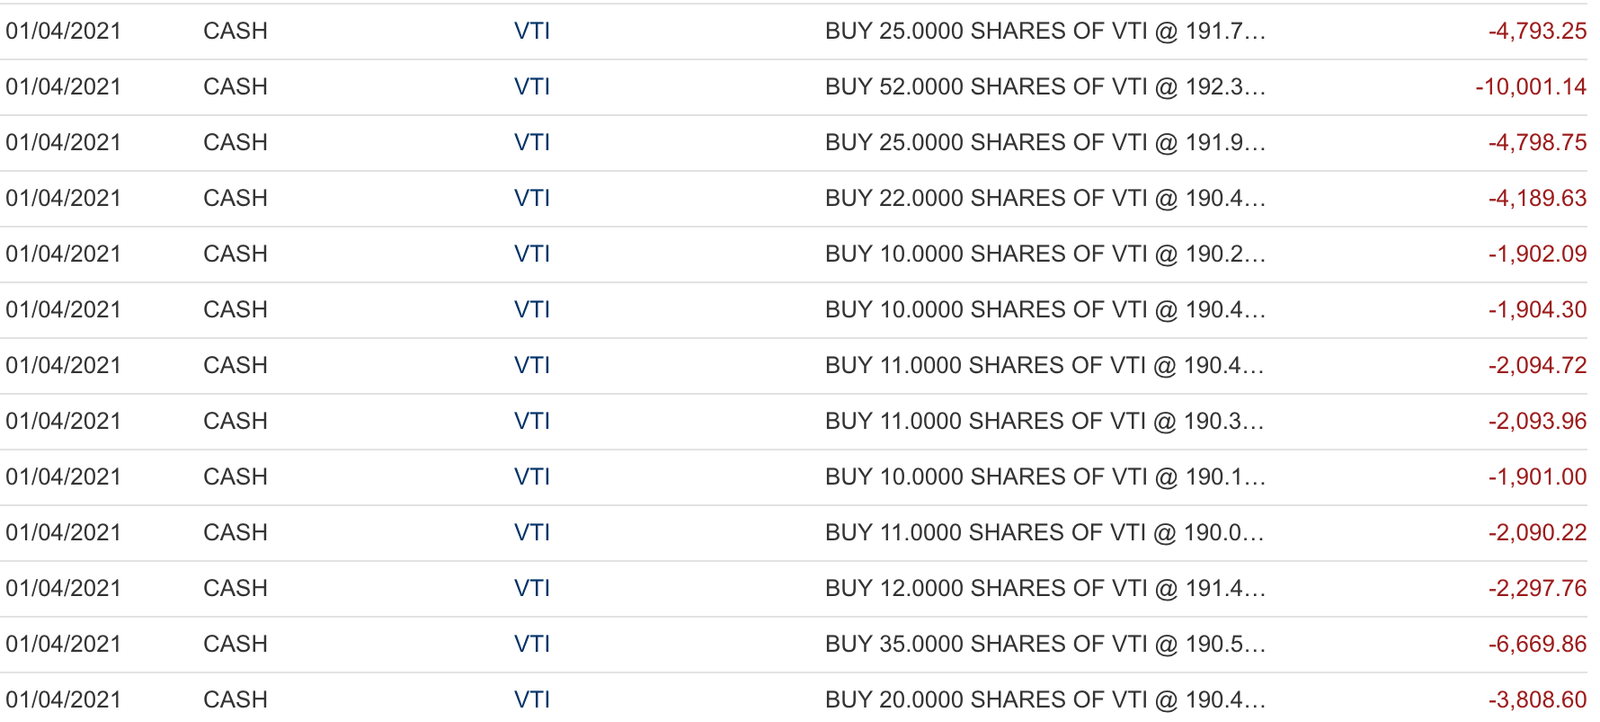The height and width of the screenshot is (722, 1600).
Task: Open VTI link in the -10,001.14 row
Action: (532, 87)
